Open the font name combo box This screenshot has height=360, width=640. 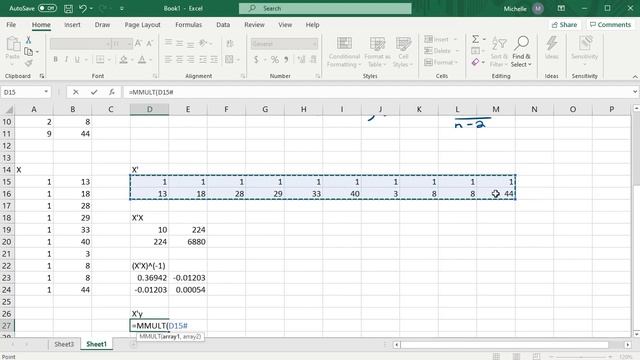[80, 44]
